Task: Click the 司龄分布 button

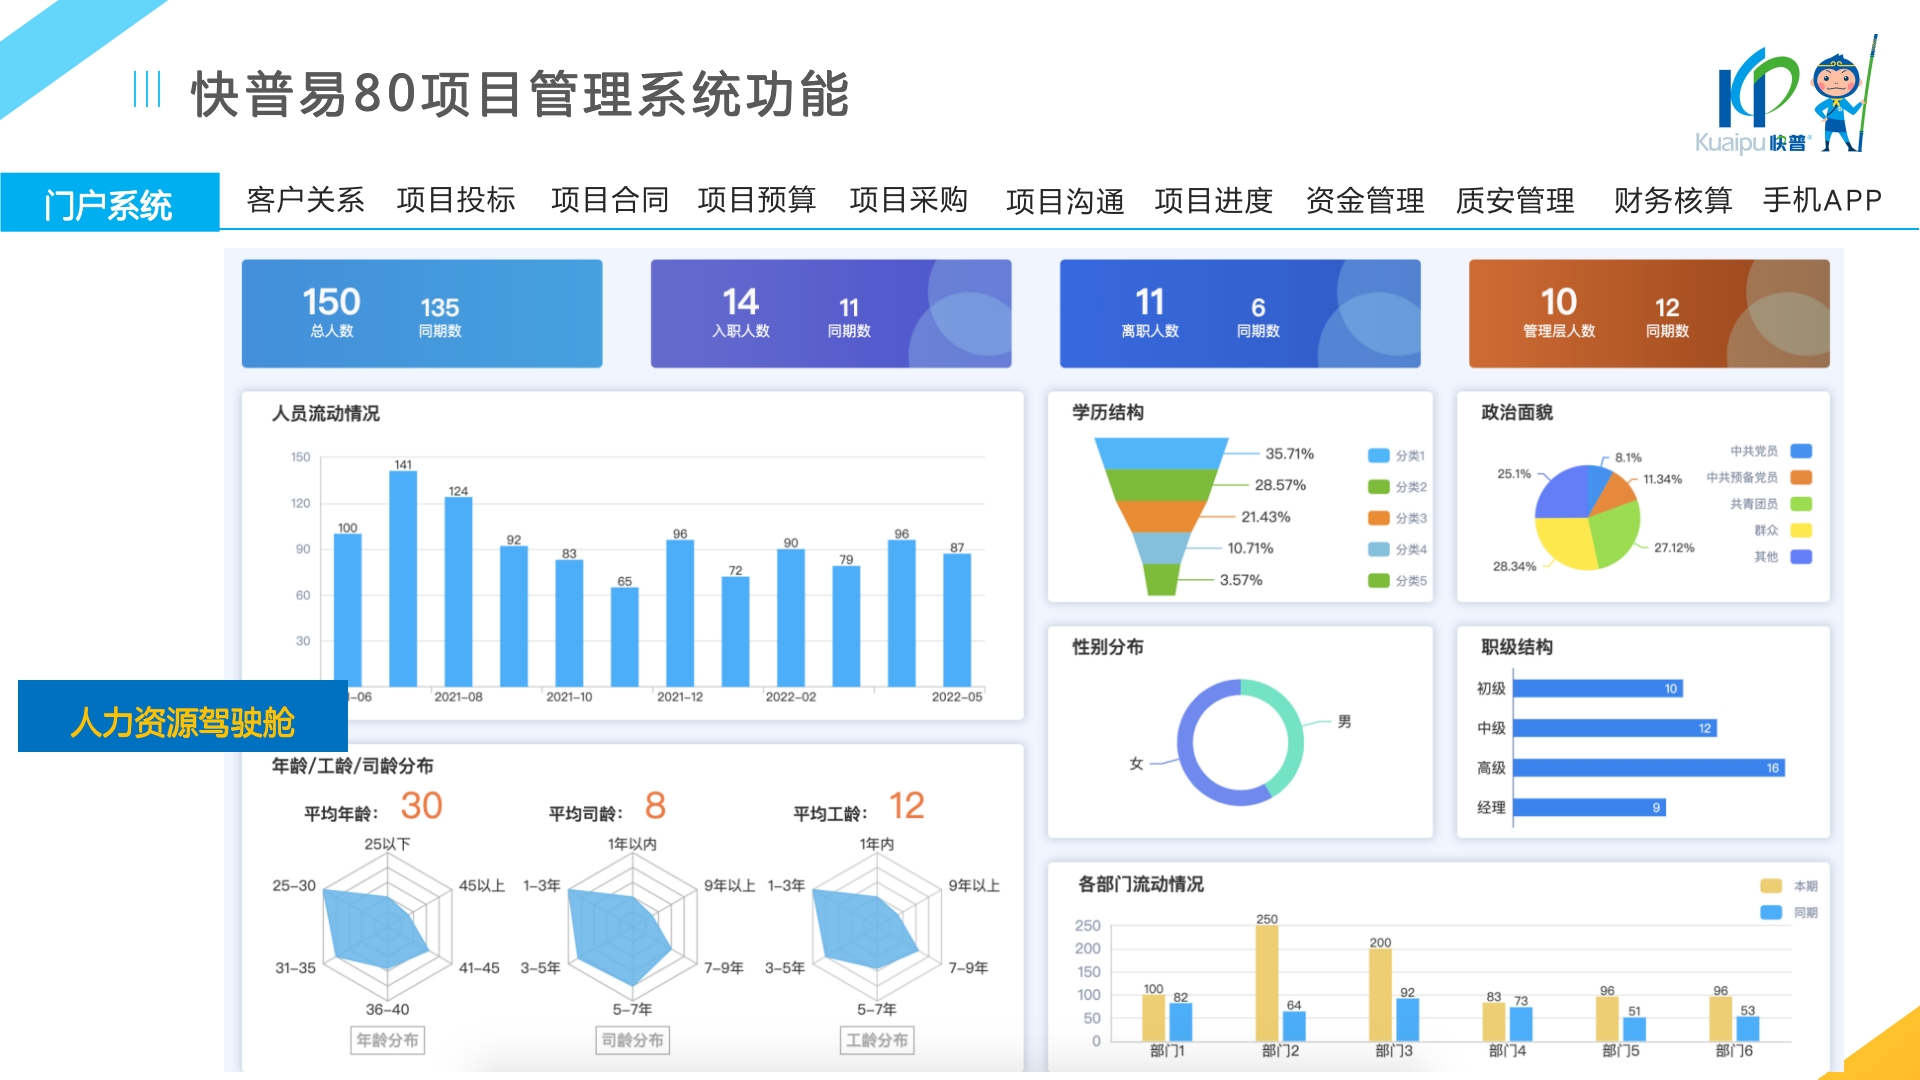Action: click(x=632, y=1040)
